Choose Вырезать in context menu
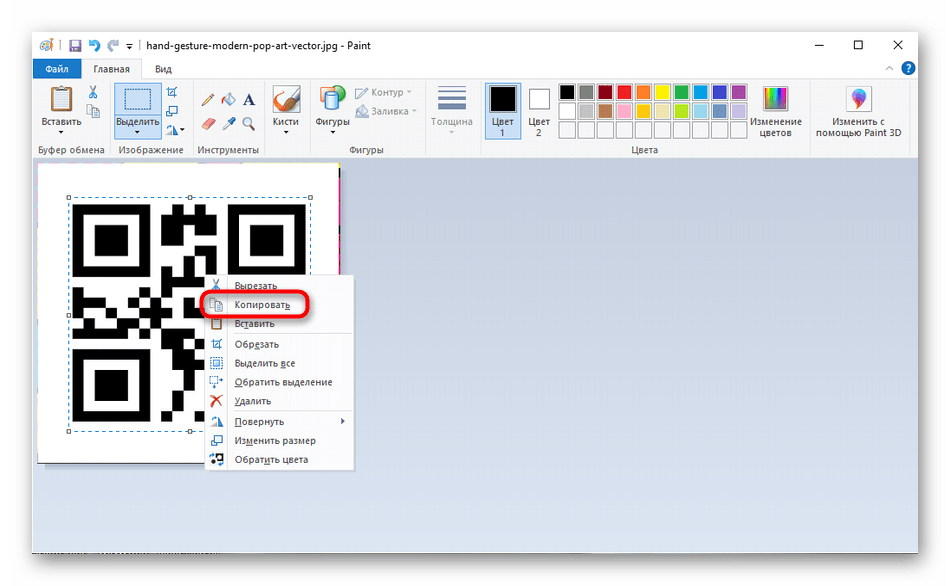This screenshot has height=586, width=950. pyautogui.click(x=279, y=285)
